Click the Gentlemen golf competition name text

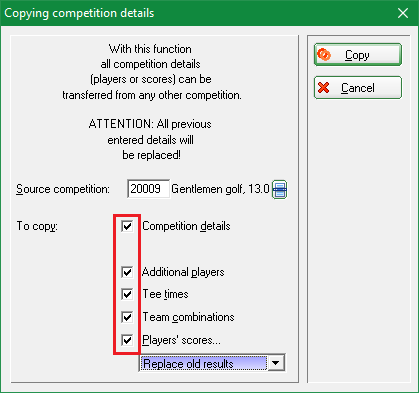coord(220,189)
